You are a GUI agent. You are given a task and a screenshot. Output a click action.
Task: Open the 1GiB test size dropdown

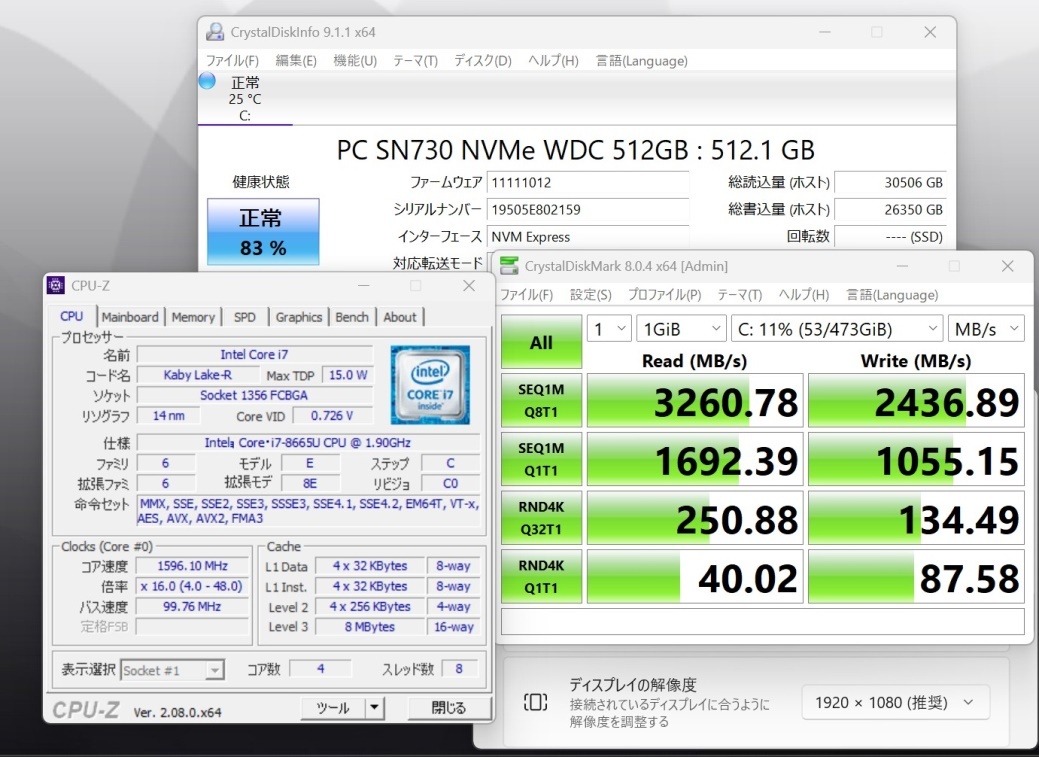[683, 329]
